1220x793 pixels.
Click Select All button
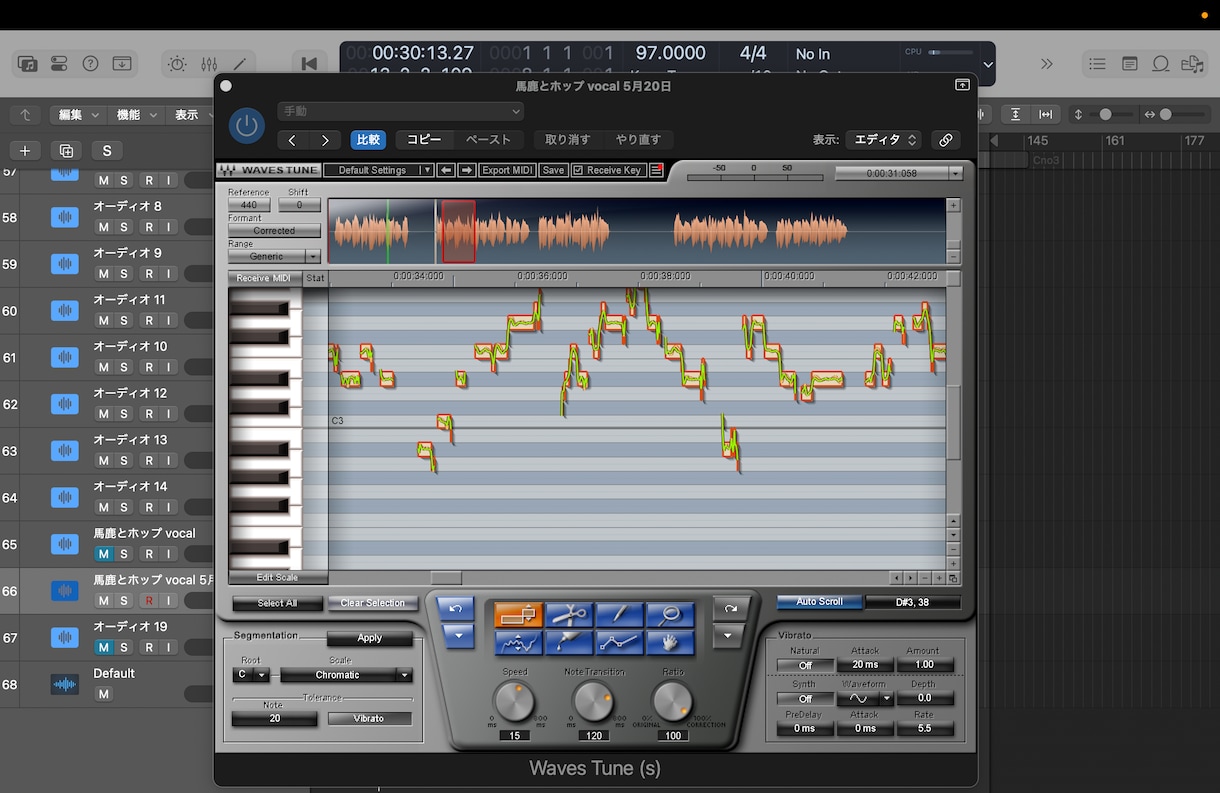277,603
